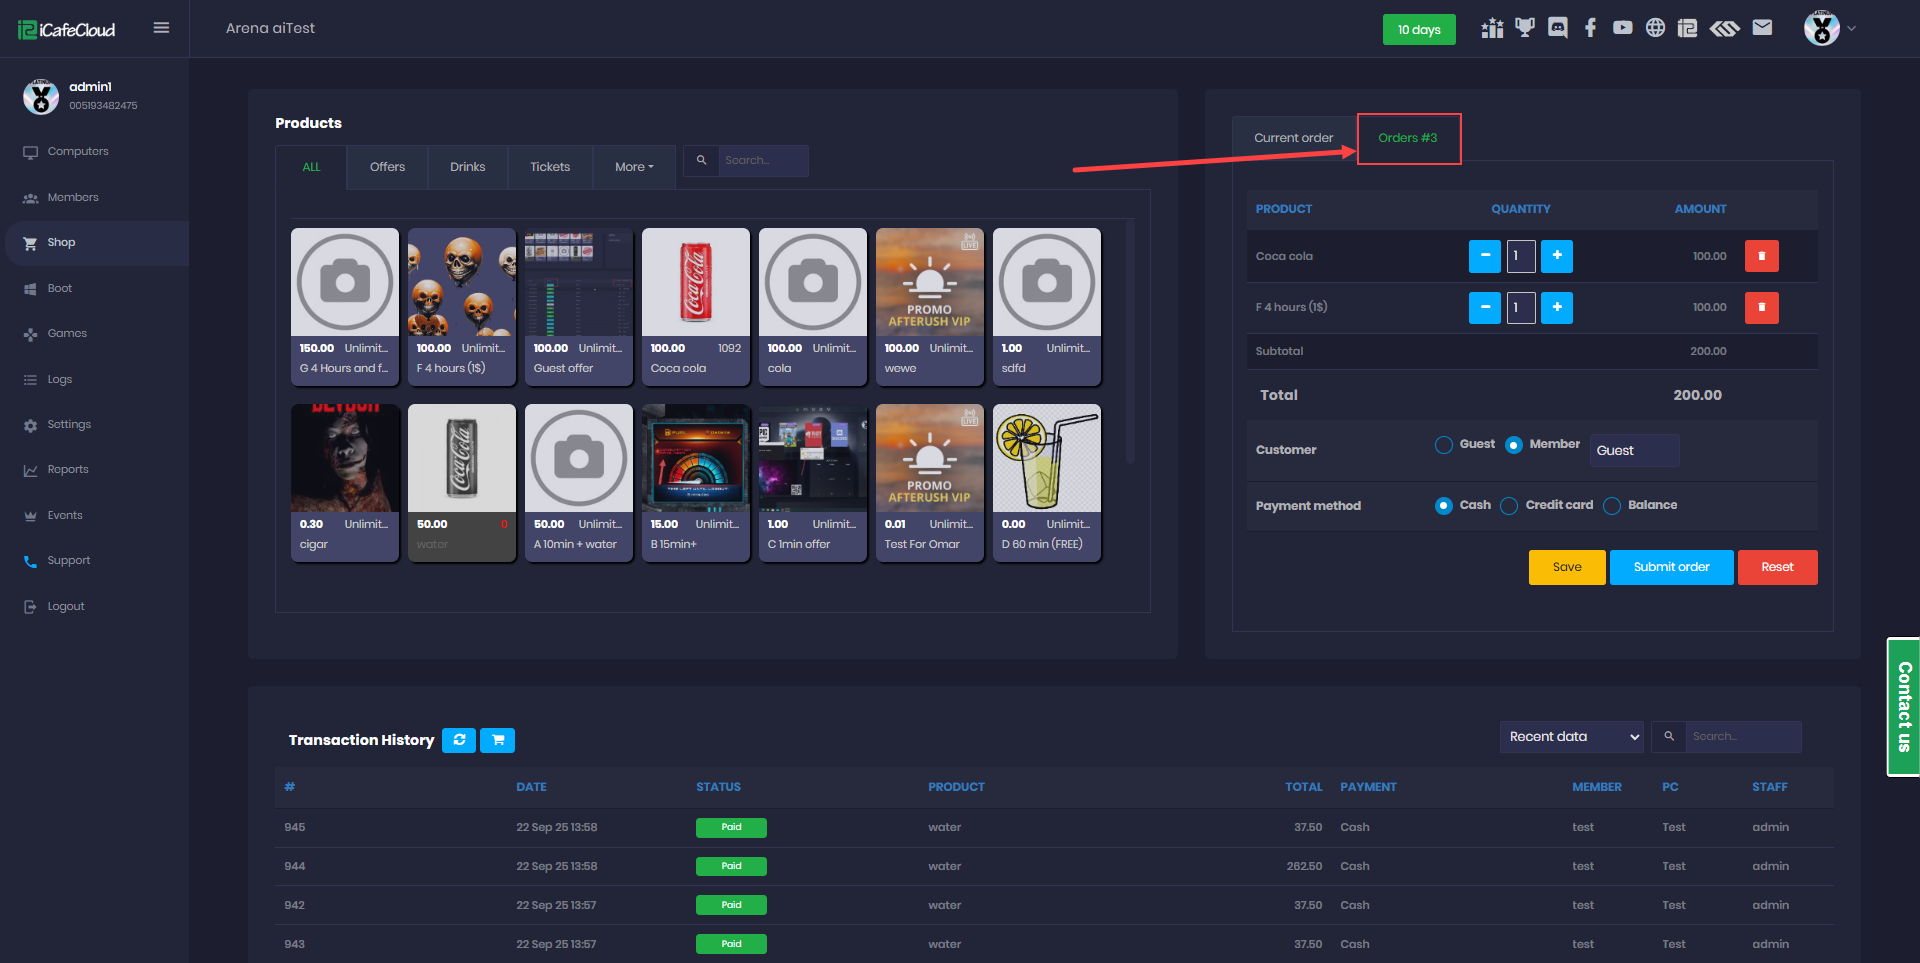Screen dimensions: 1920x963
Task: Choose Credit card payment method
Action: [x=1509, y=506]
